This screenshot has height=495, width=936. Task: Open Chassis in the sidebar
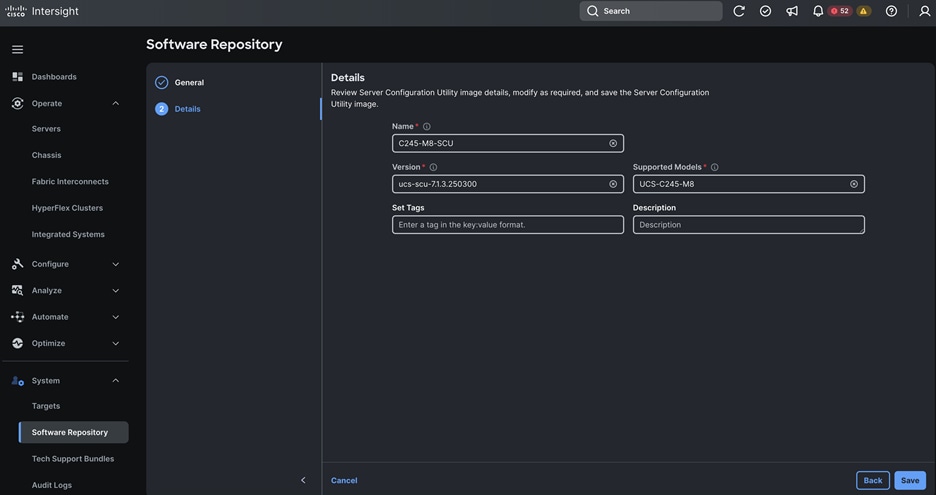[x=47, y=155]
